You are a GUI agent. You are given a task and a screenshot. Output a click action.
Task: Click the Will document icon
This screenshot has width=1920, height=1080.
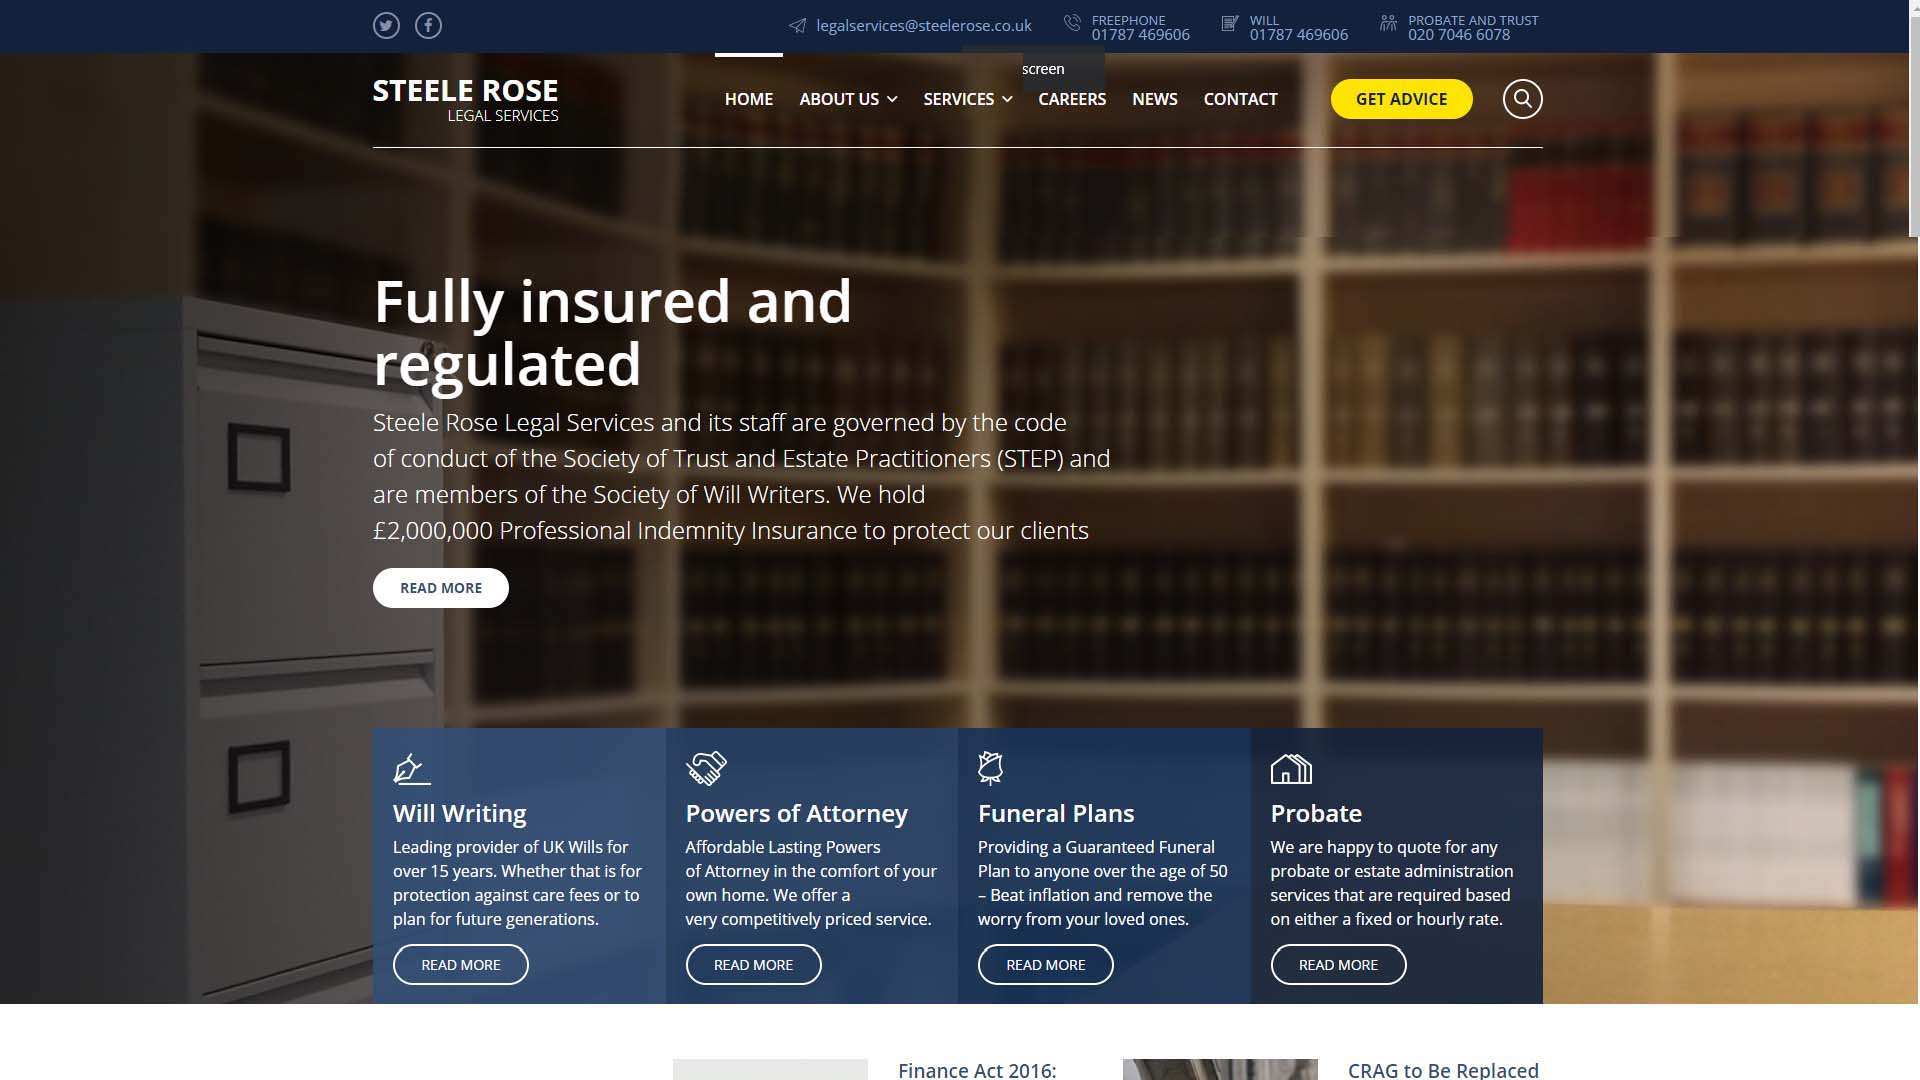click(x=1230, y=22)
